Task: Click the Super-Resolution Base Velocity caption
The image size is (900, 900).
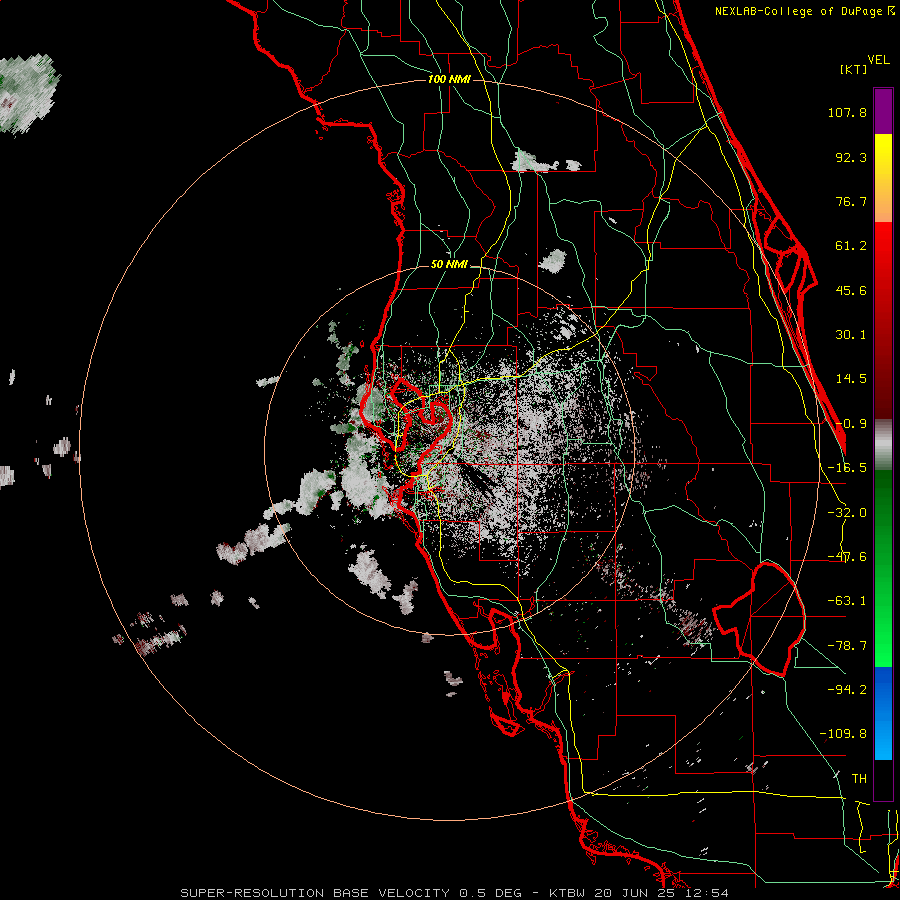Action: click(455, 893)
